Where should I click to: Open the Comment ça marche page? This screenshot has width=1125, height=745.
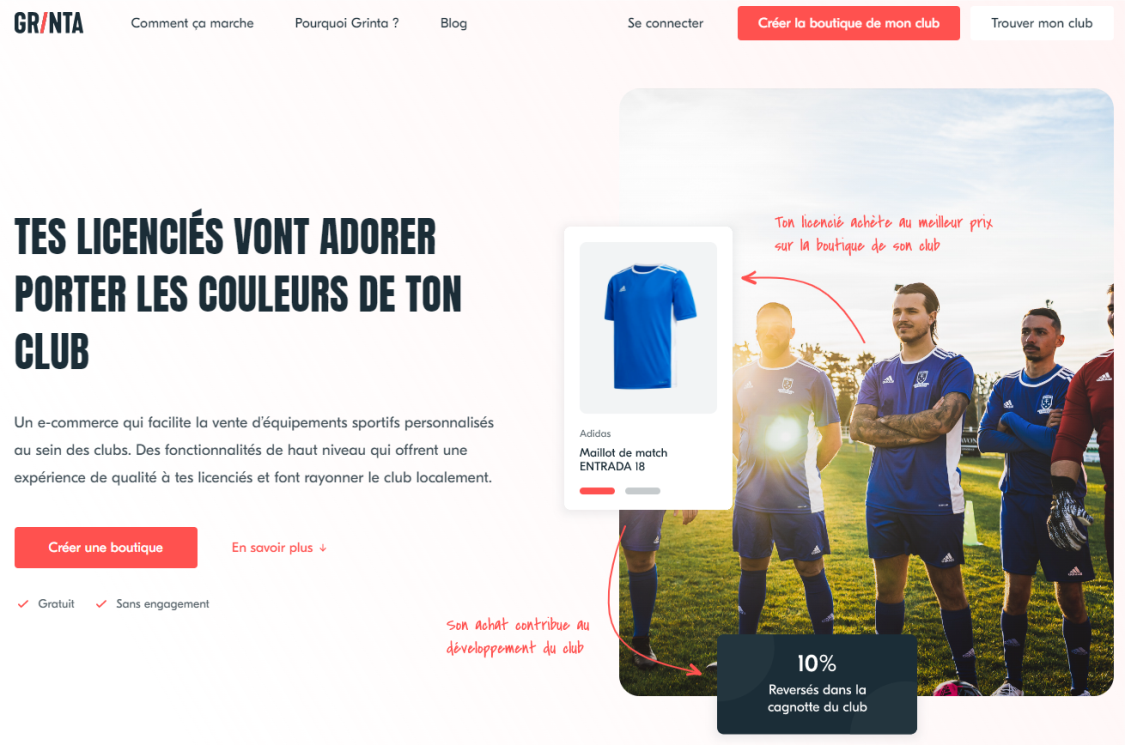(x=192, y=23)
